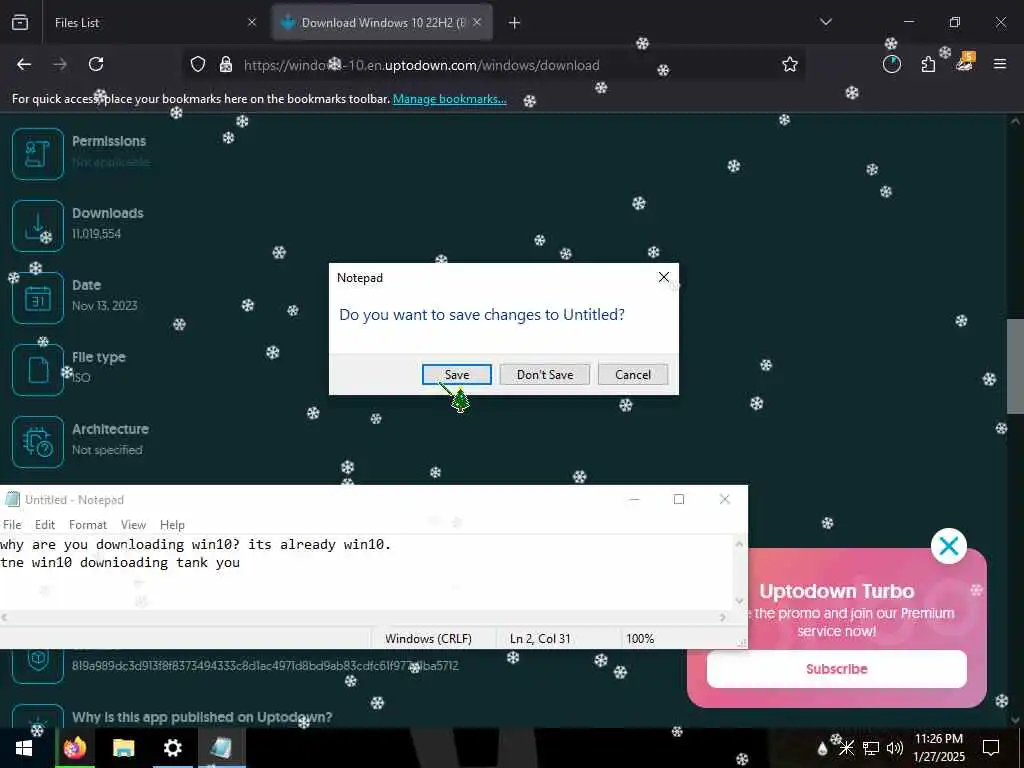Click the Permissions icon on the page
Viewport: 1024px width, 768px height.
pos(38,154)
